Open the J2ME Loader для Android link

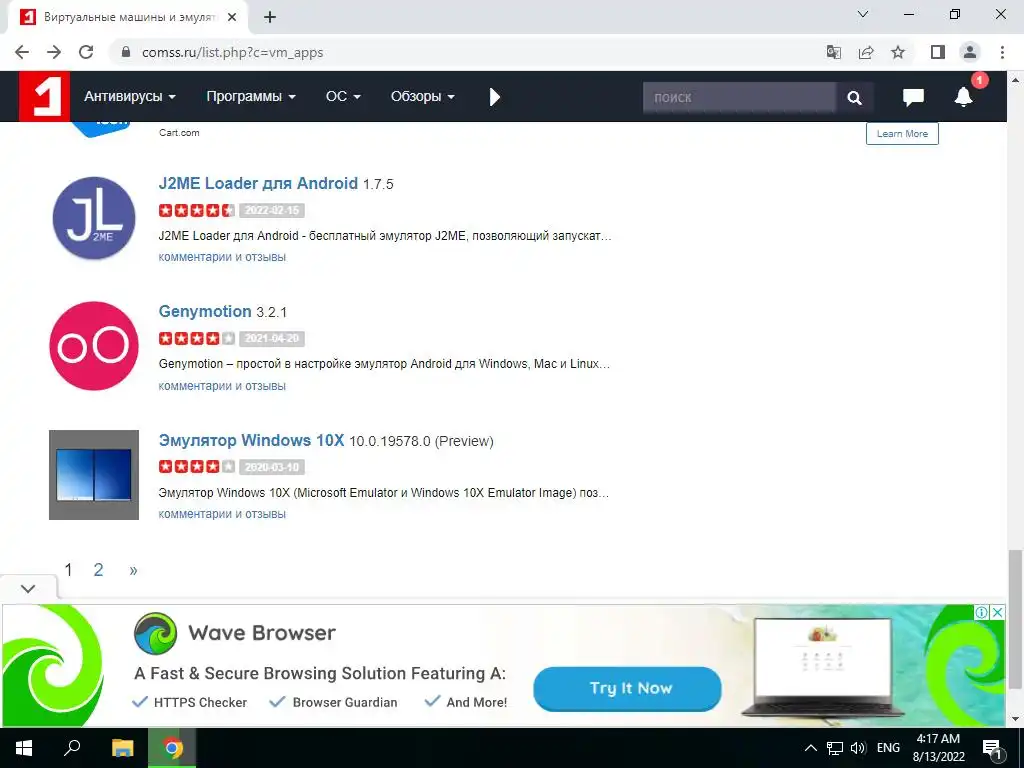click(x=258, y=183)
